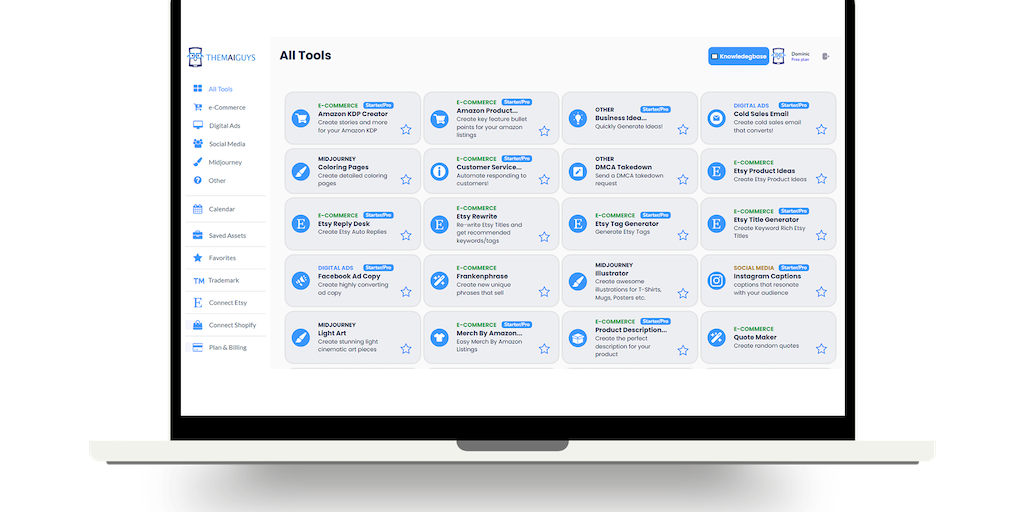1024x512 pixels.
Task: Click the Etsy Tag Generator title
Action: pyautogui.click(x=626, y=223)
